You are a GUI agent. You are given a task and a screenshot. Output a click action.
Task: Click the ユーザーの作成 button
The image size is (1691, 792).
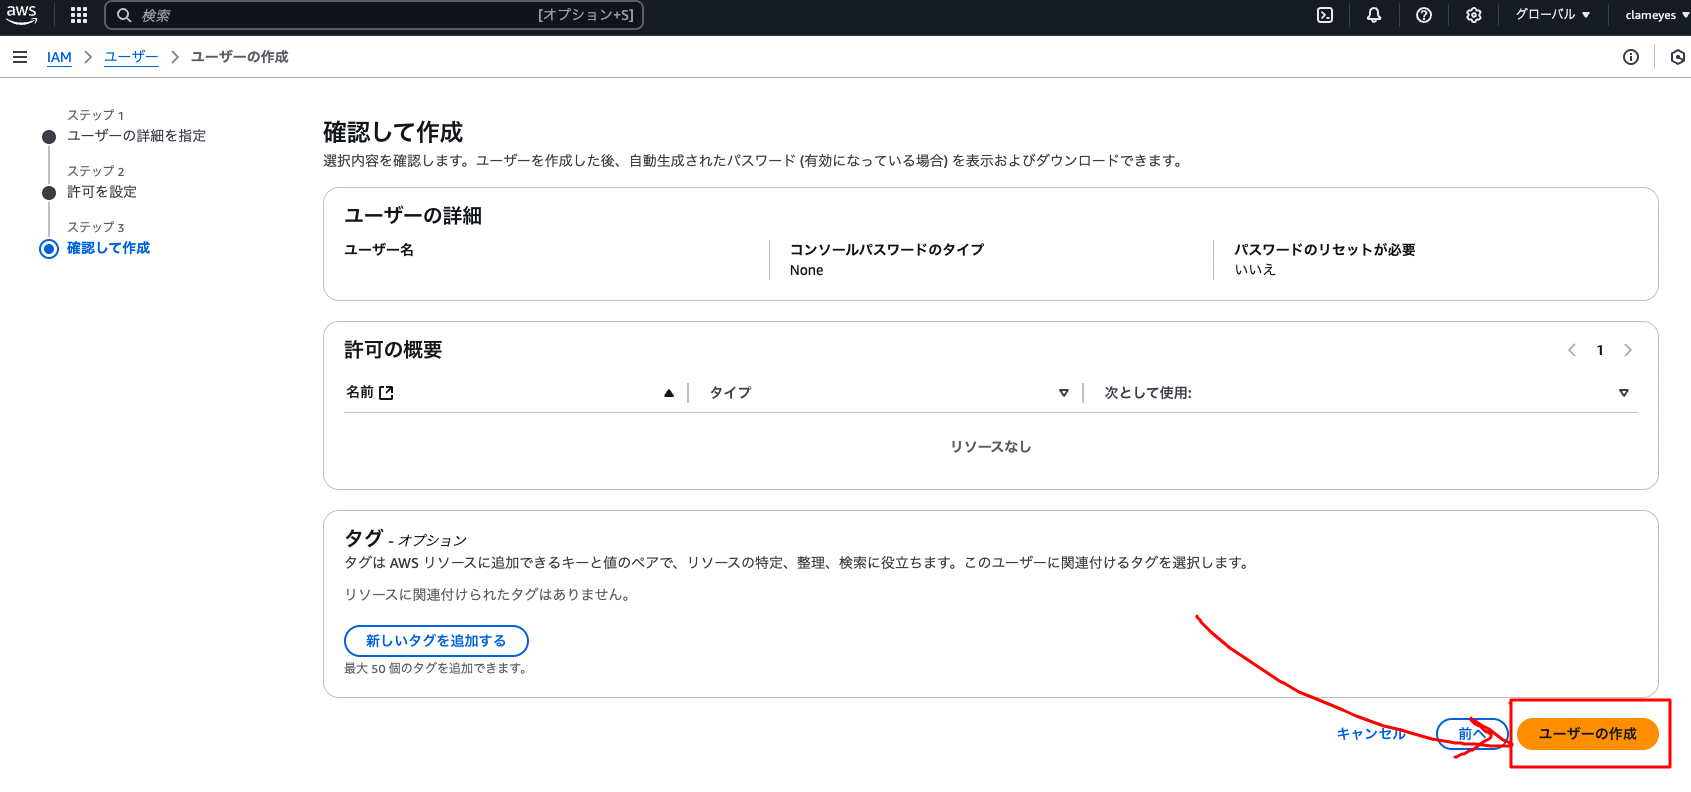[1588, 734]
